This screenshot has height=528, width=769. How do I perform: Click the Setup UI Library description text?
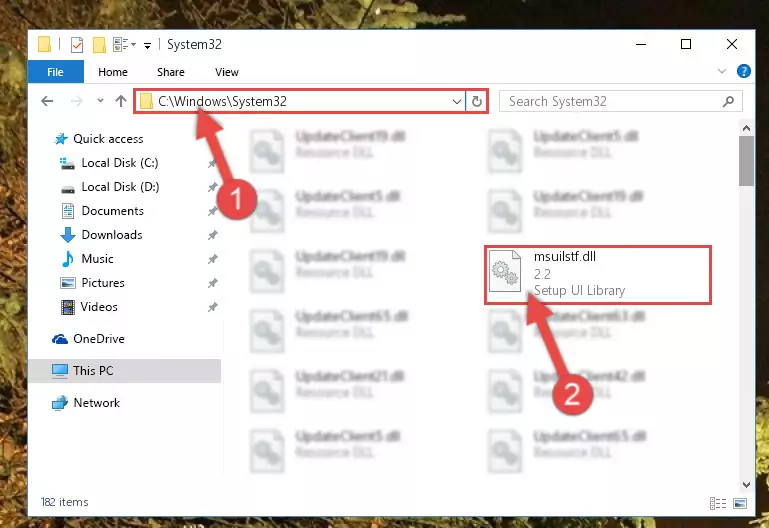point(579,291)
